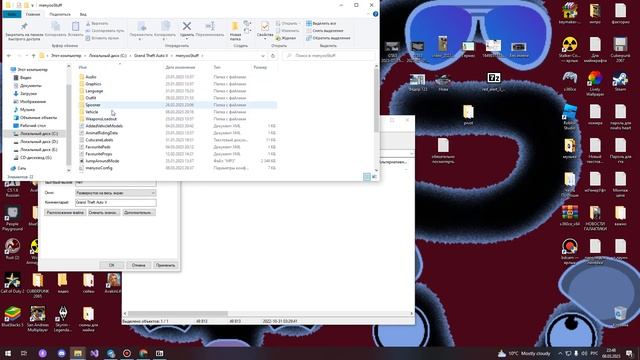Viewport: 640px width, 360px height.
Task: Click the Сменить значок button
Action: [x=104, y=213]
